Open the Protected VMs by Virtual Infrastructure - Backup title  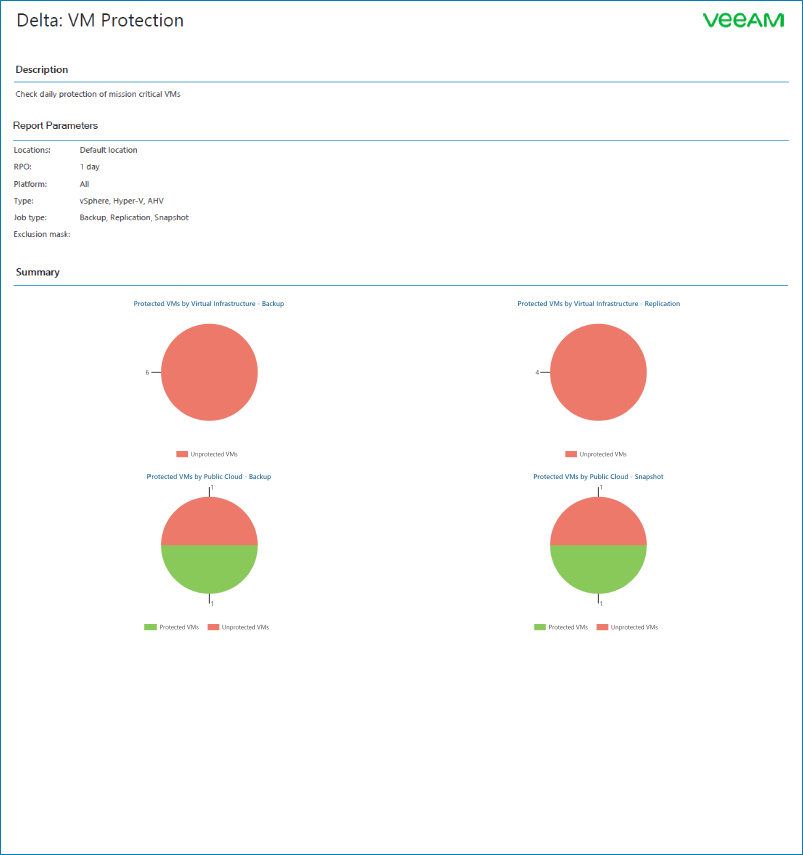[209, 304]
